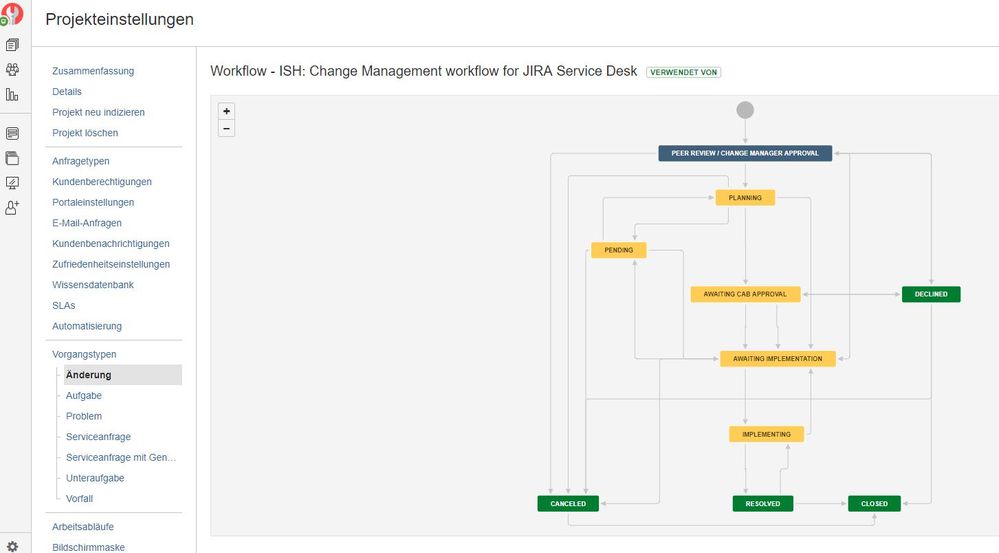
Task: Select the Serviceanfrage issue type
Action: tap(98, 436)
